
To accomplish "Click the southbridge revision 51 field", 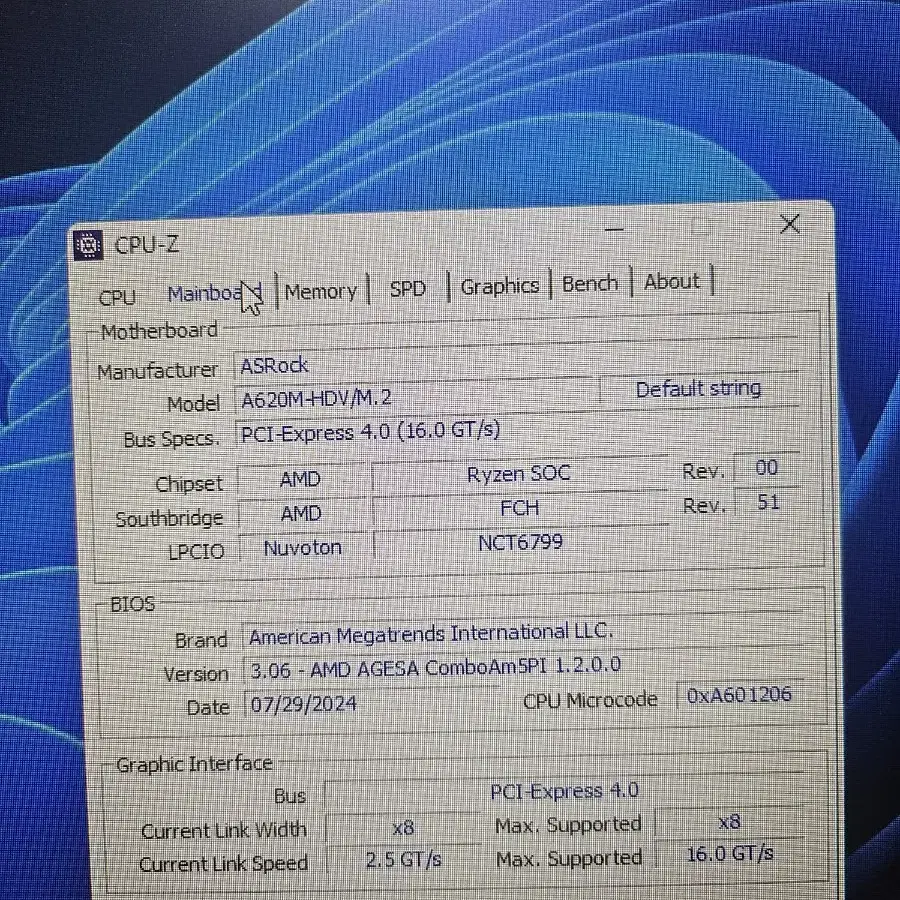I will point(767,502).
